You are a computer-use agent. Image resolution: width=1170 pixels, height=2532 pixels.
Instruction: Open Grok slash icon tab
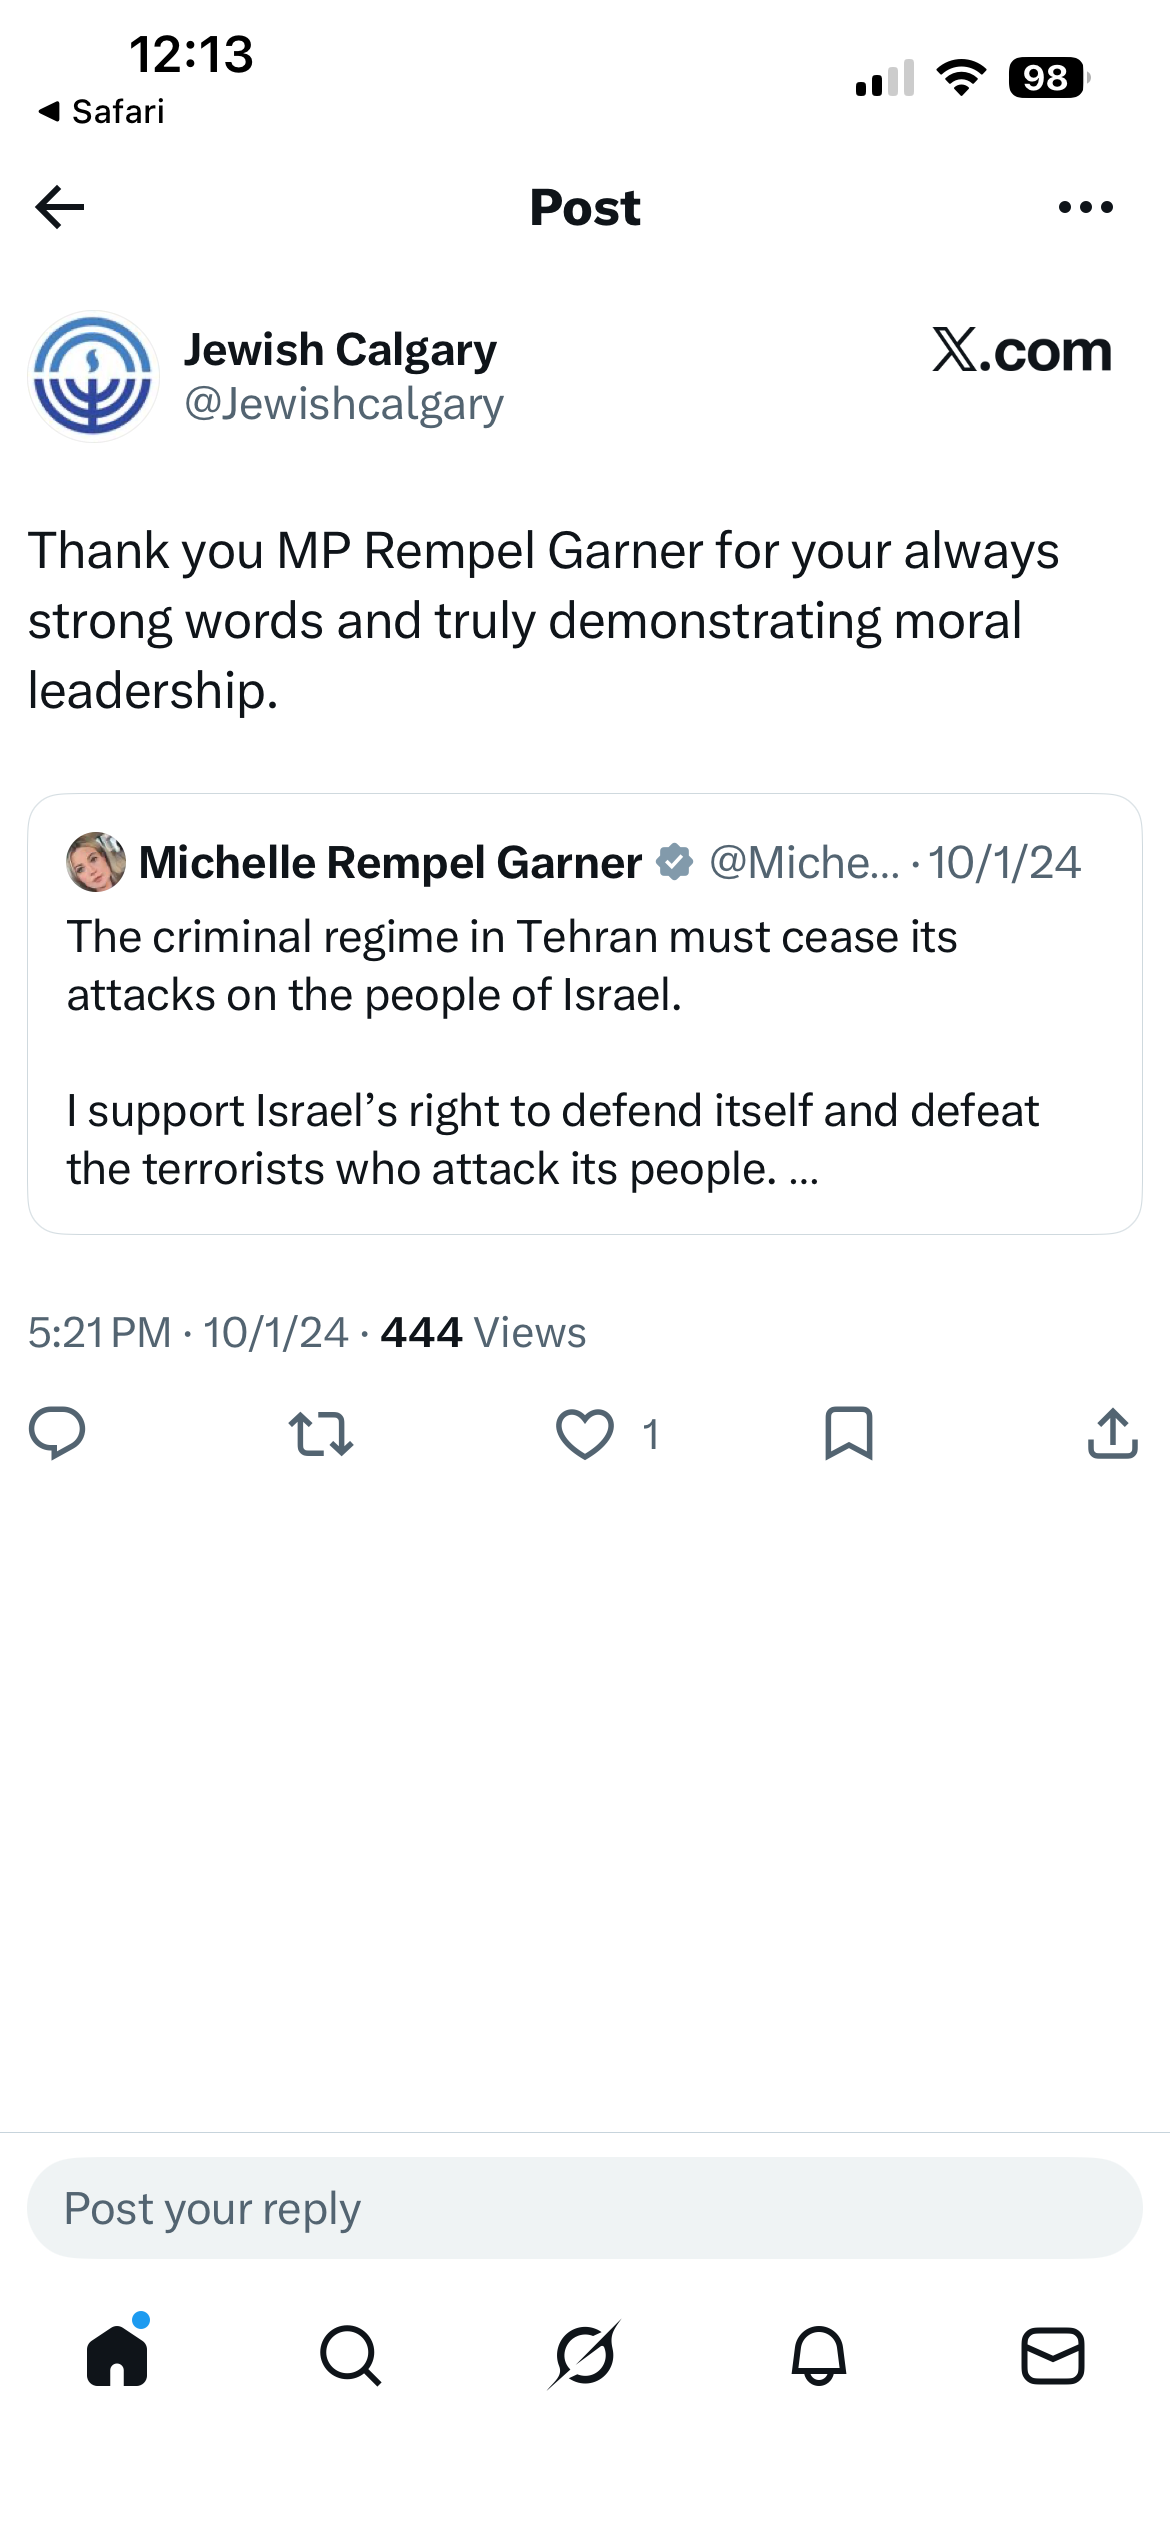[x=585, y=2355]
